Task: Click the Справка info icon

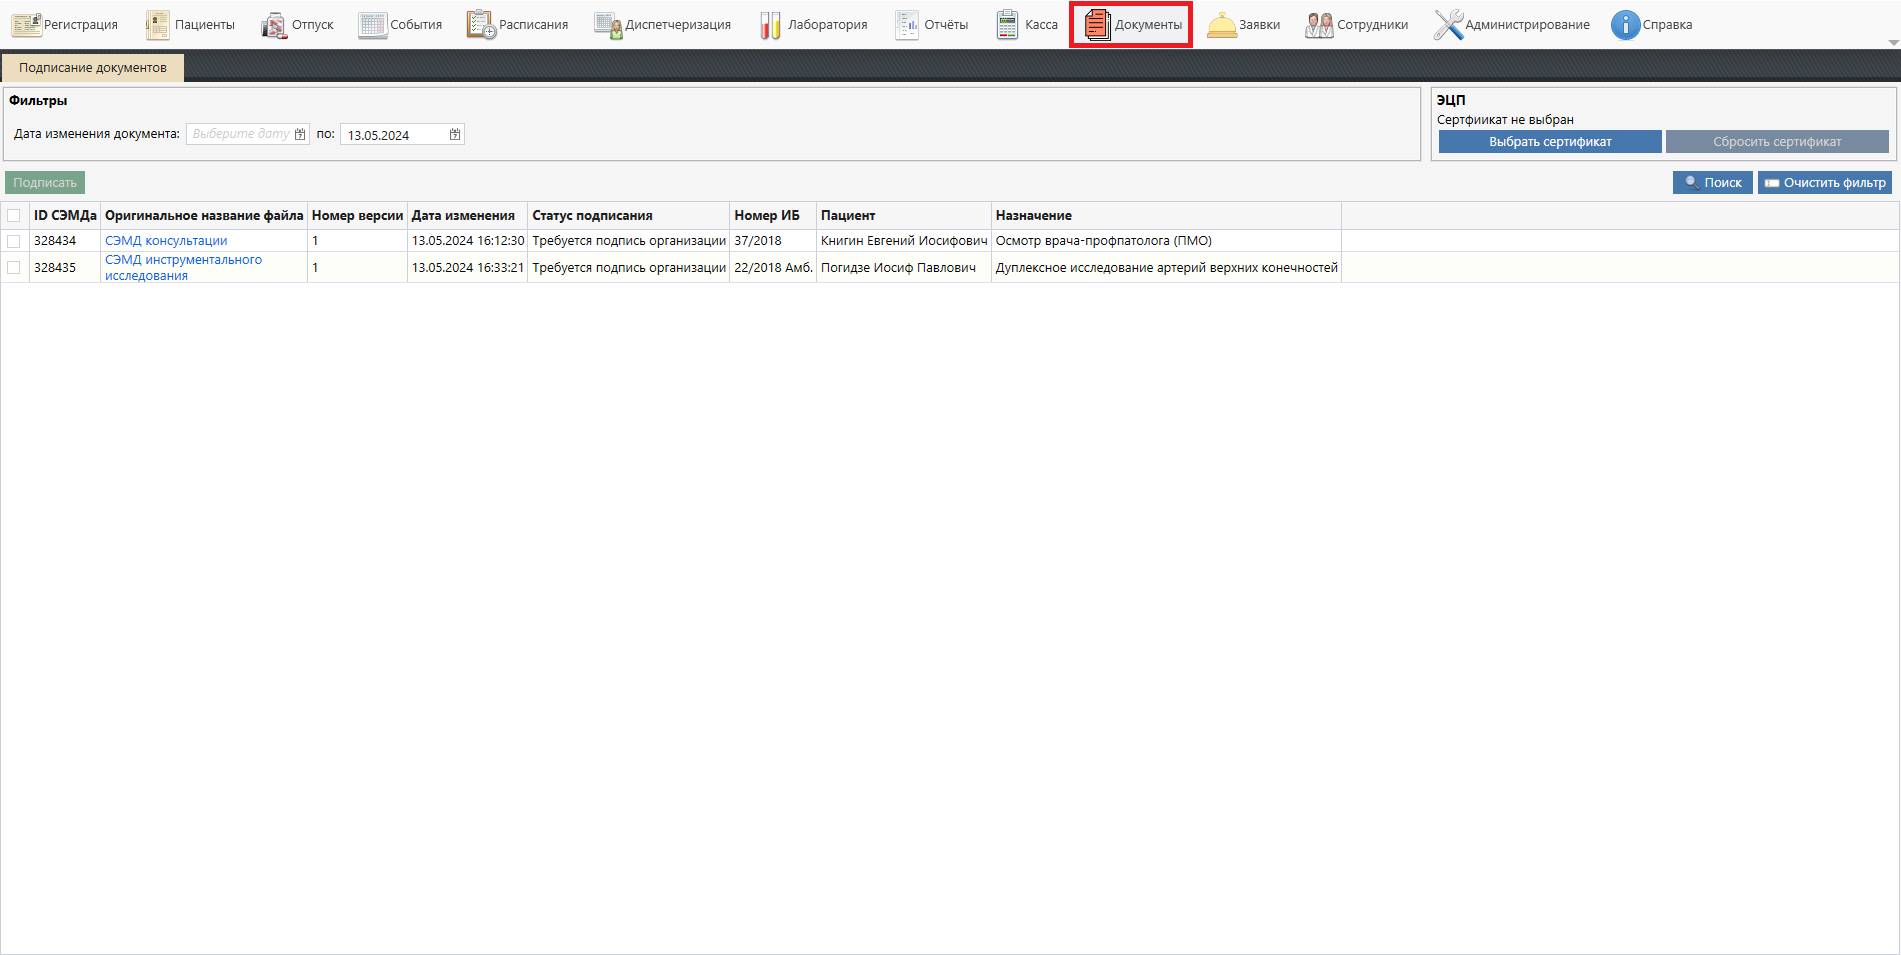Action: coord(1625,25)
